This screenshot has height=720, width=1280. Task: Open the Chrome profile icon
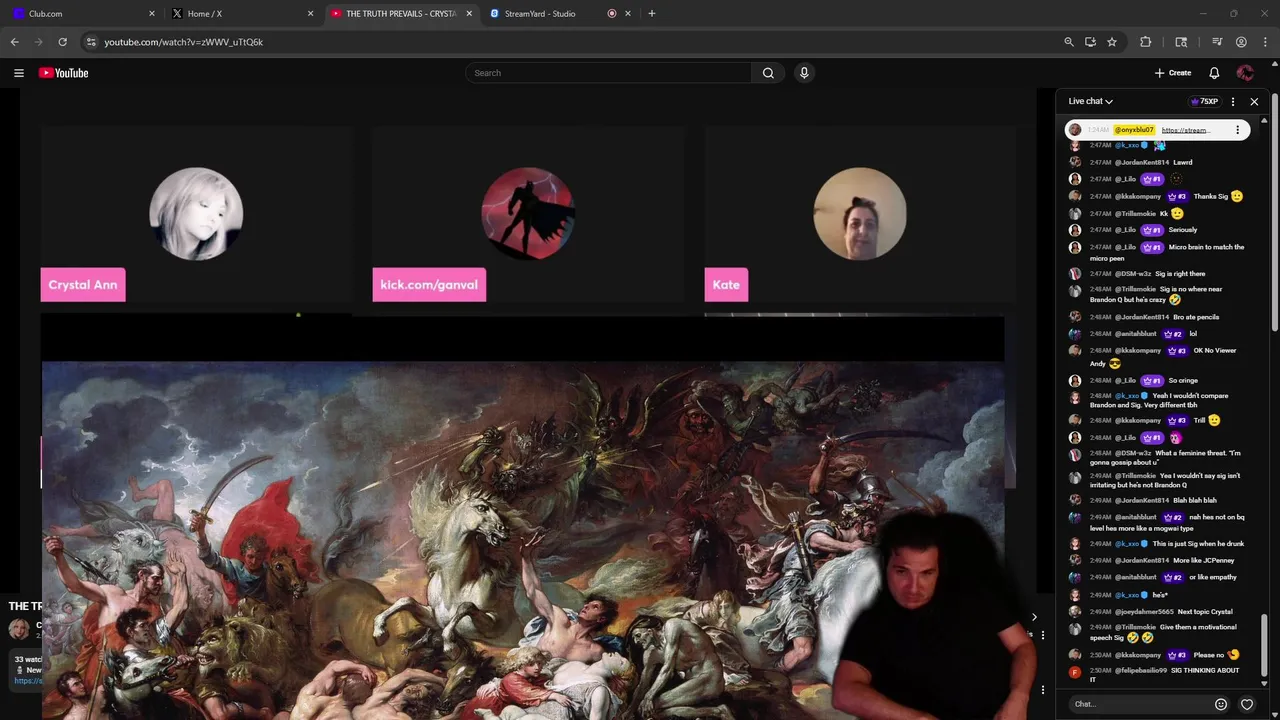pyautogui.click(x=1241, y=42)
